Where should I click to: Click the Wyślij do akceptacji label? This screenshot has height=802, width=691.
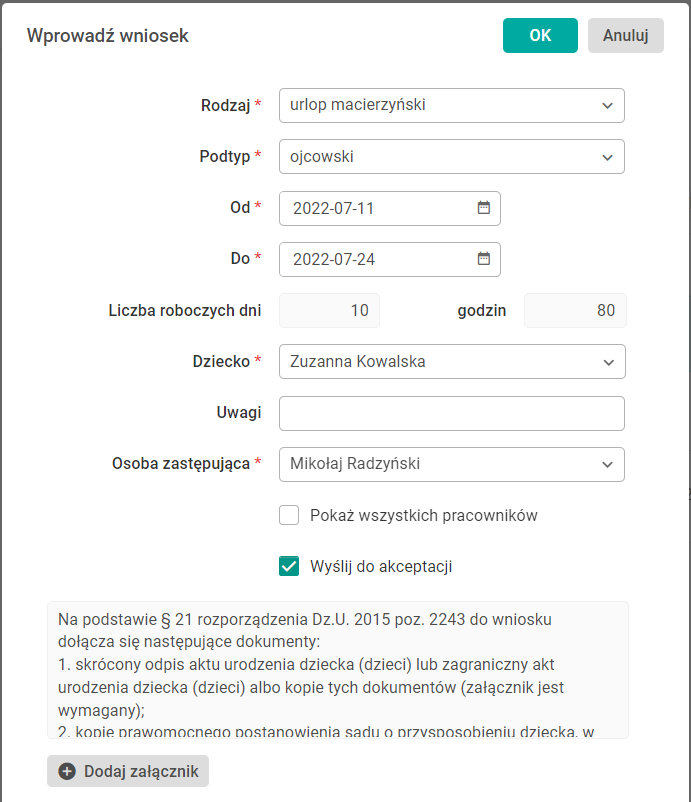pos(381,567)
